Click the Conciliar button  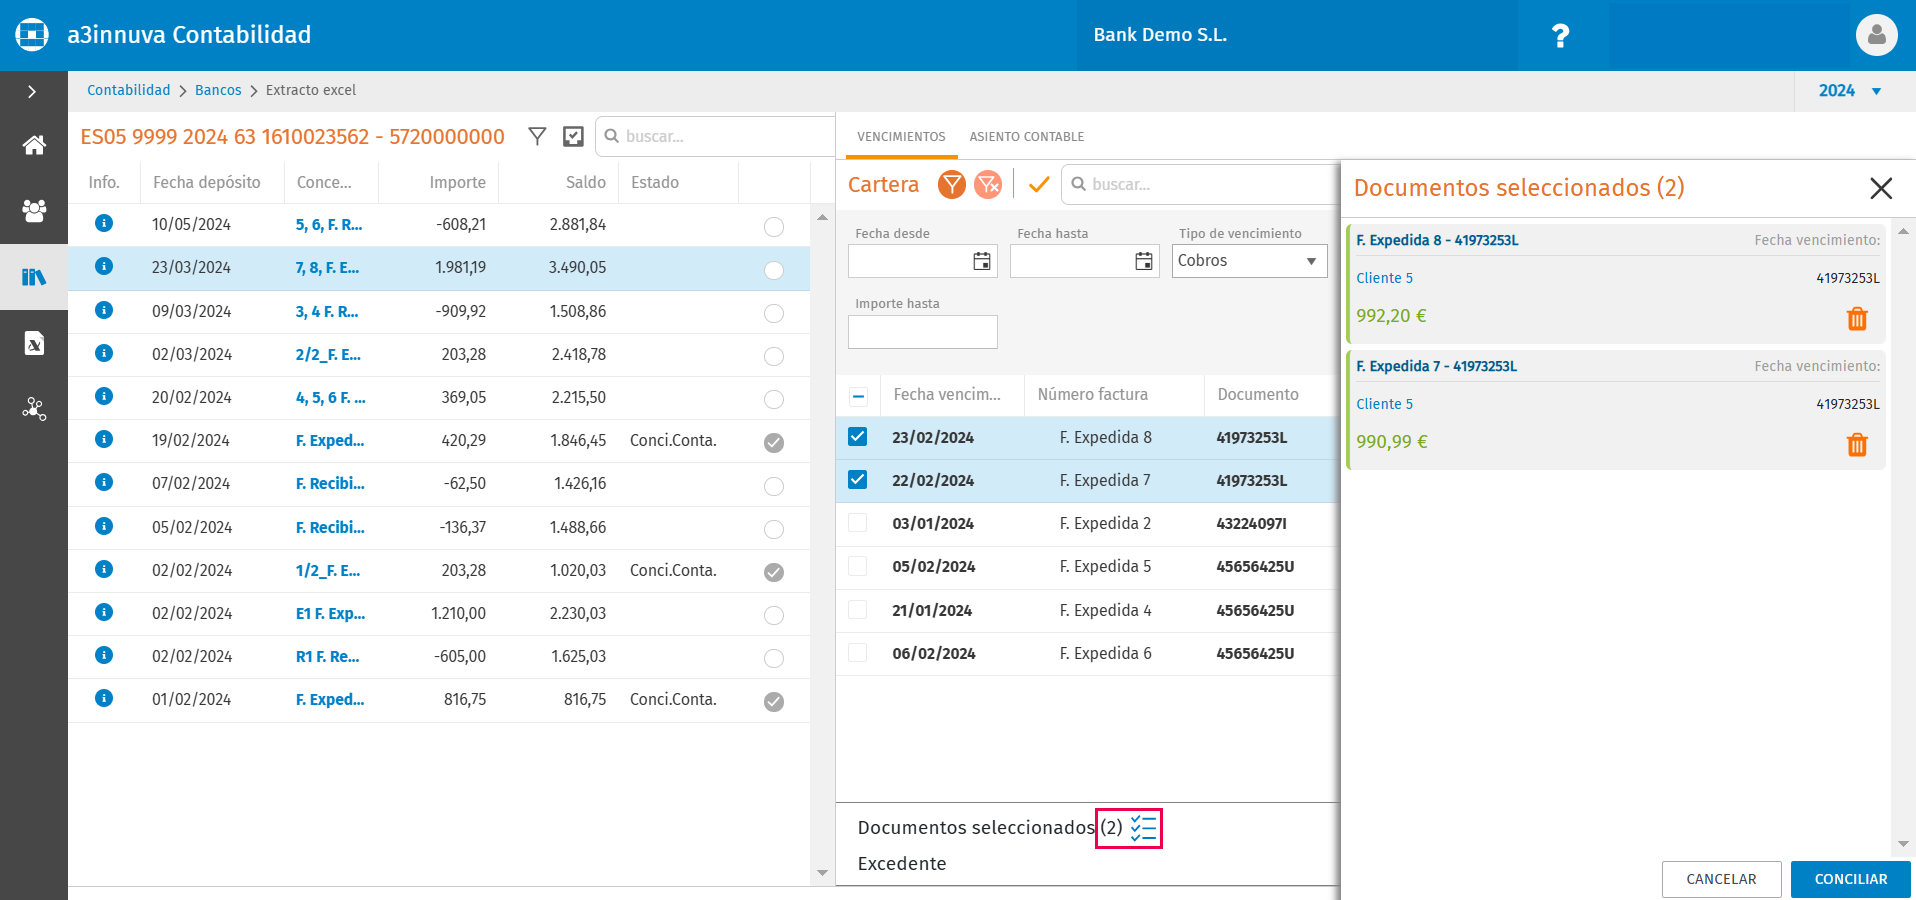coord(1851,879)
